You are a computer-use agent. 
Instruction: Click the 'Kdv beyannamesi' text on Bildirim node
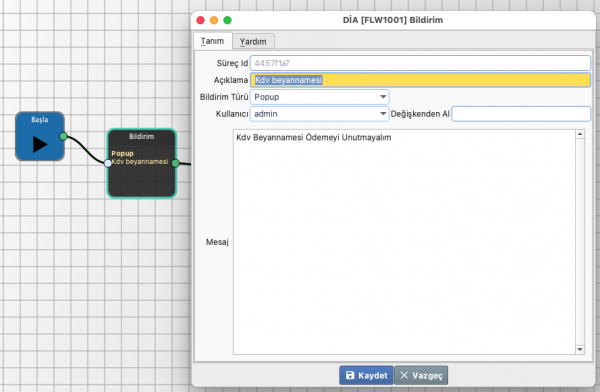140,162
